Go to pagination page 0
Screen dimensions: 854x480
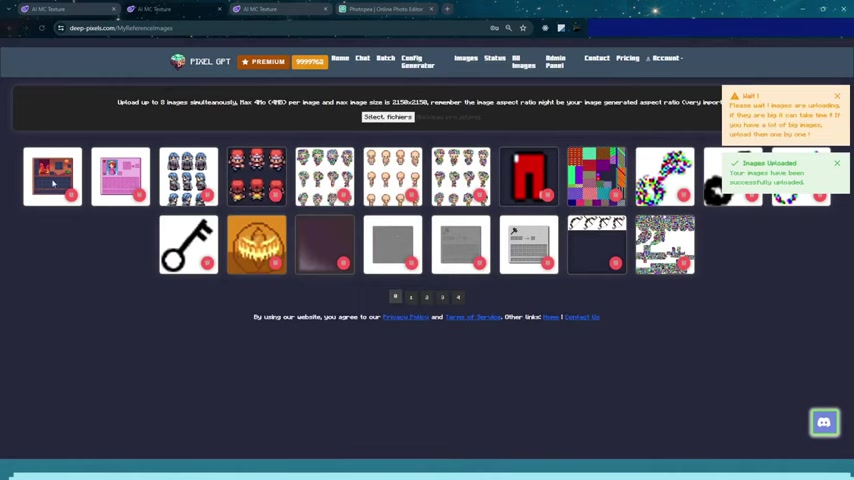(x=395, y=296)
